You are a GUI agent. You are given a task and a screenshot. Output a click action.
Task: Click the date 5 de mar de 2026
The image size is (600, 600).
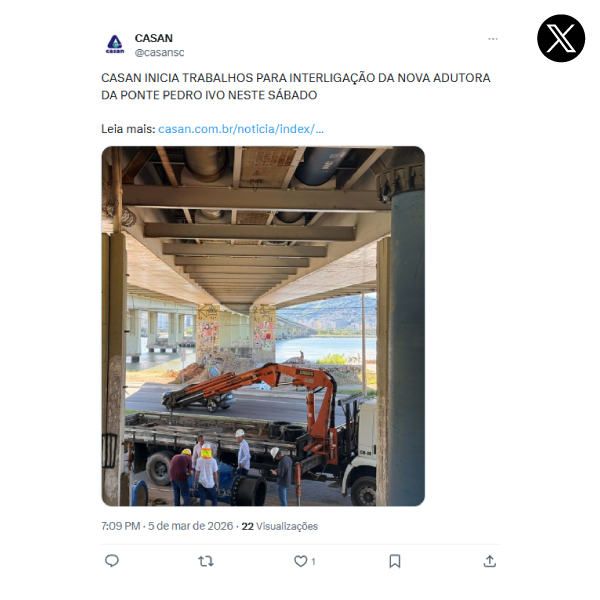click(190, 526)
